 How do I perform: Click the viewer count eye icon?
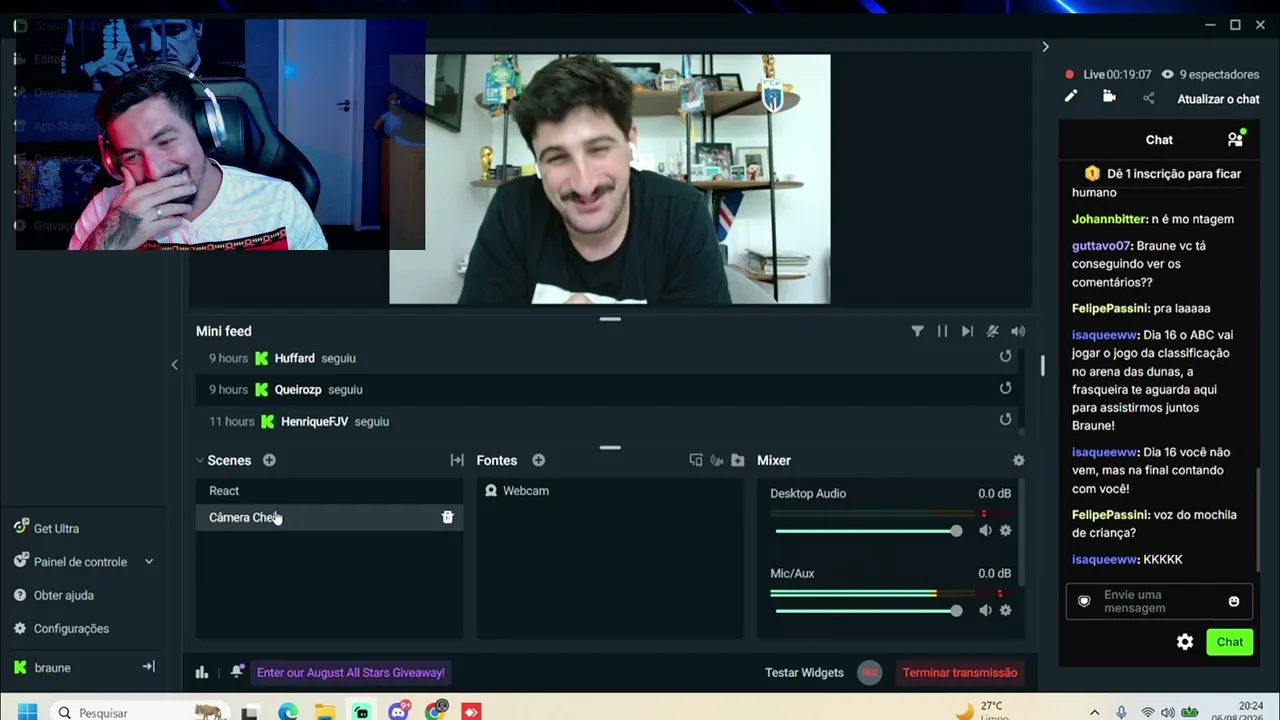point(1167,74)
